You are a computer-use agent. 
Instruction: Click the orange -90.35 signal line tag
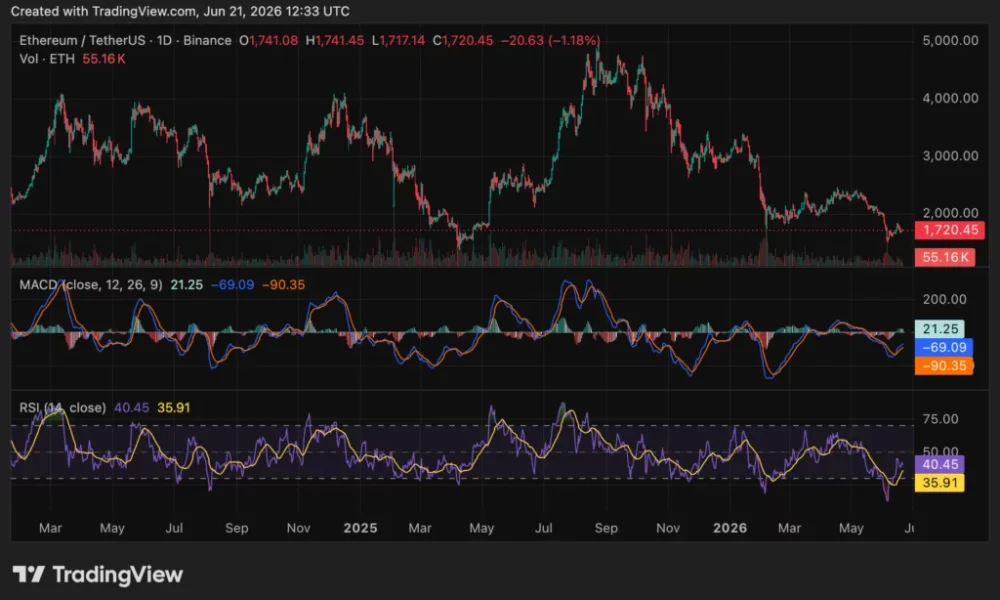pos(944,366)
